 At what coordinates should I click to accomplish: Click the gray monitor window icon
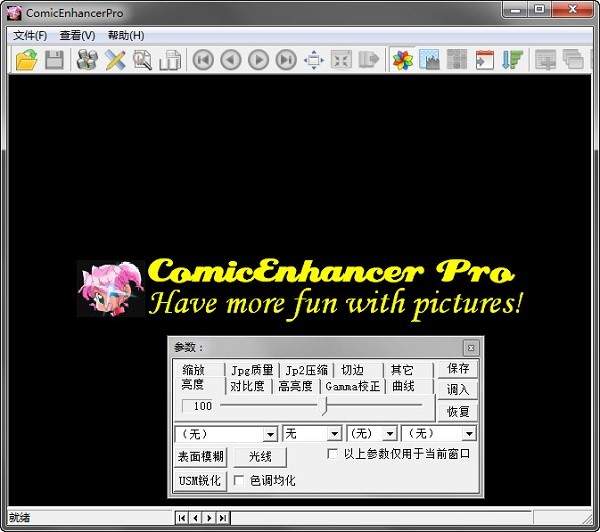pos(545,60)
